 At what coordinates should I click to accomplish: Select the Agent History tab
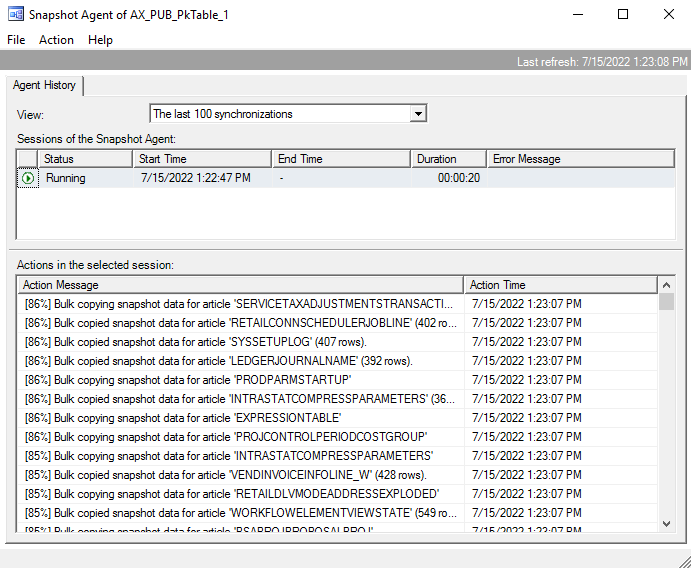tap(44, 85)
